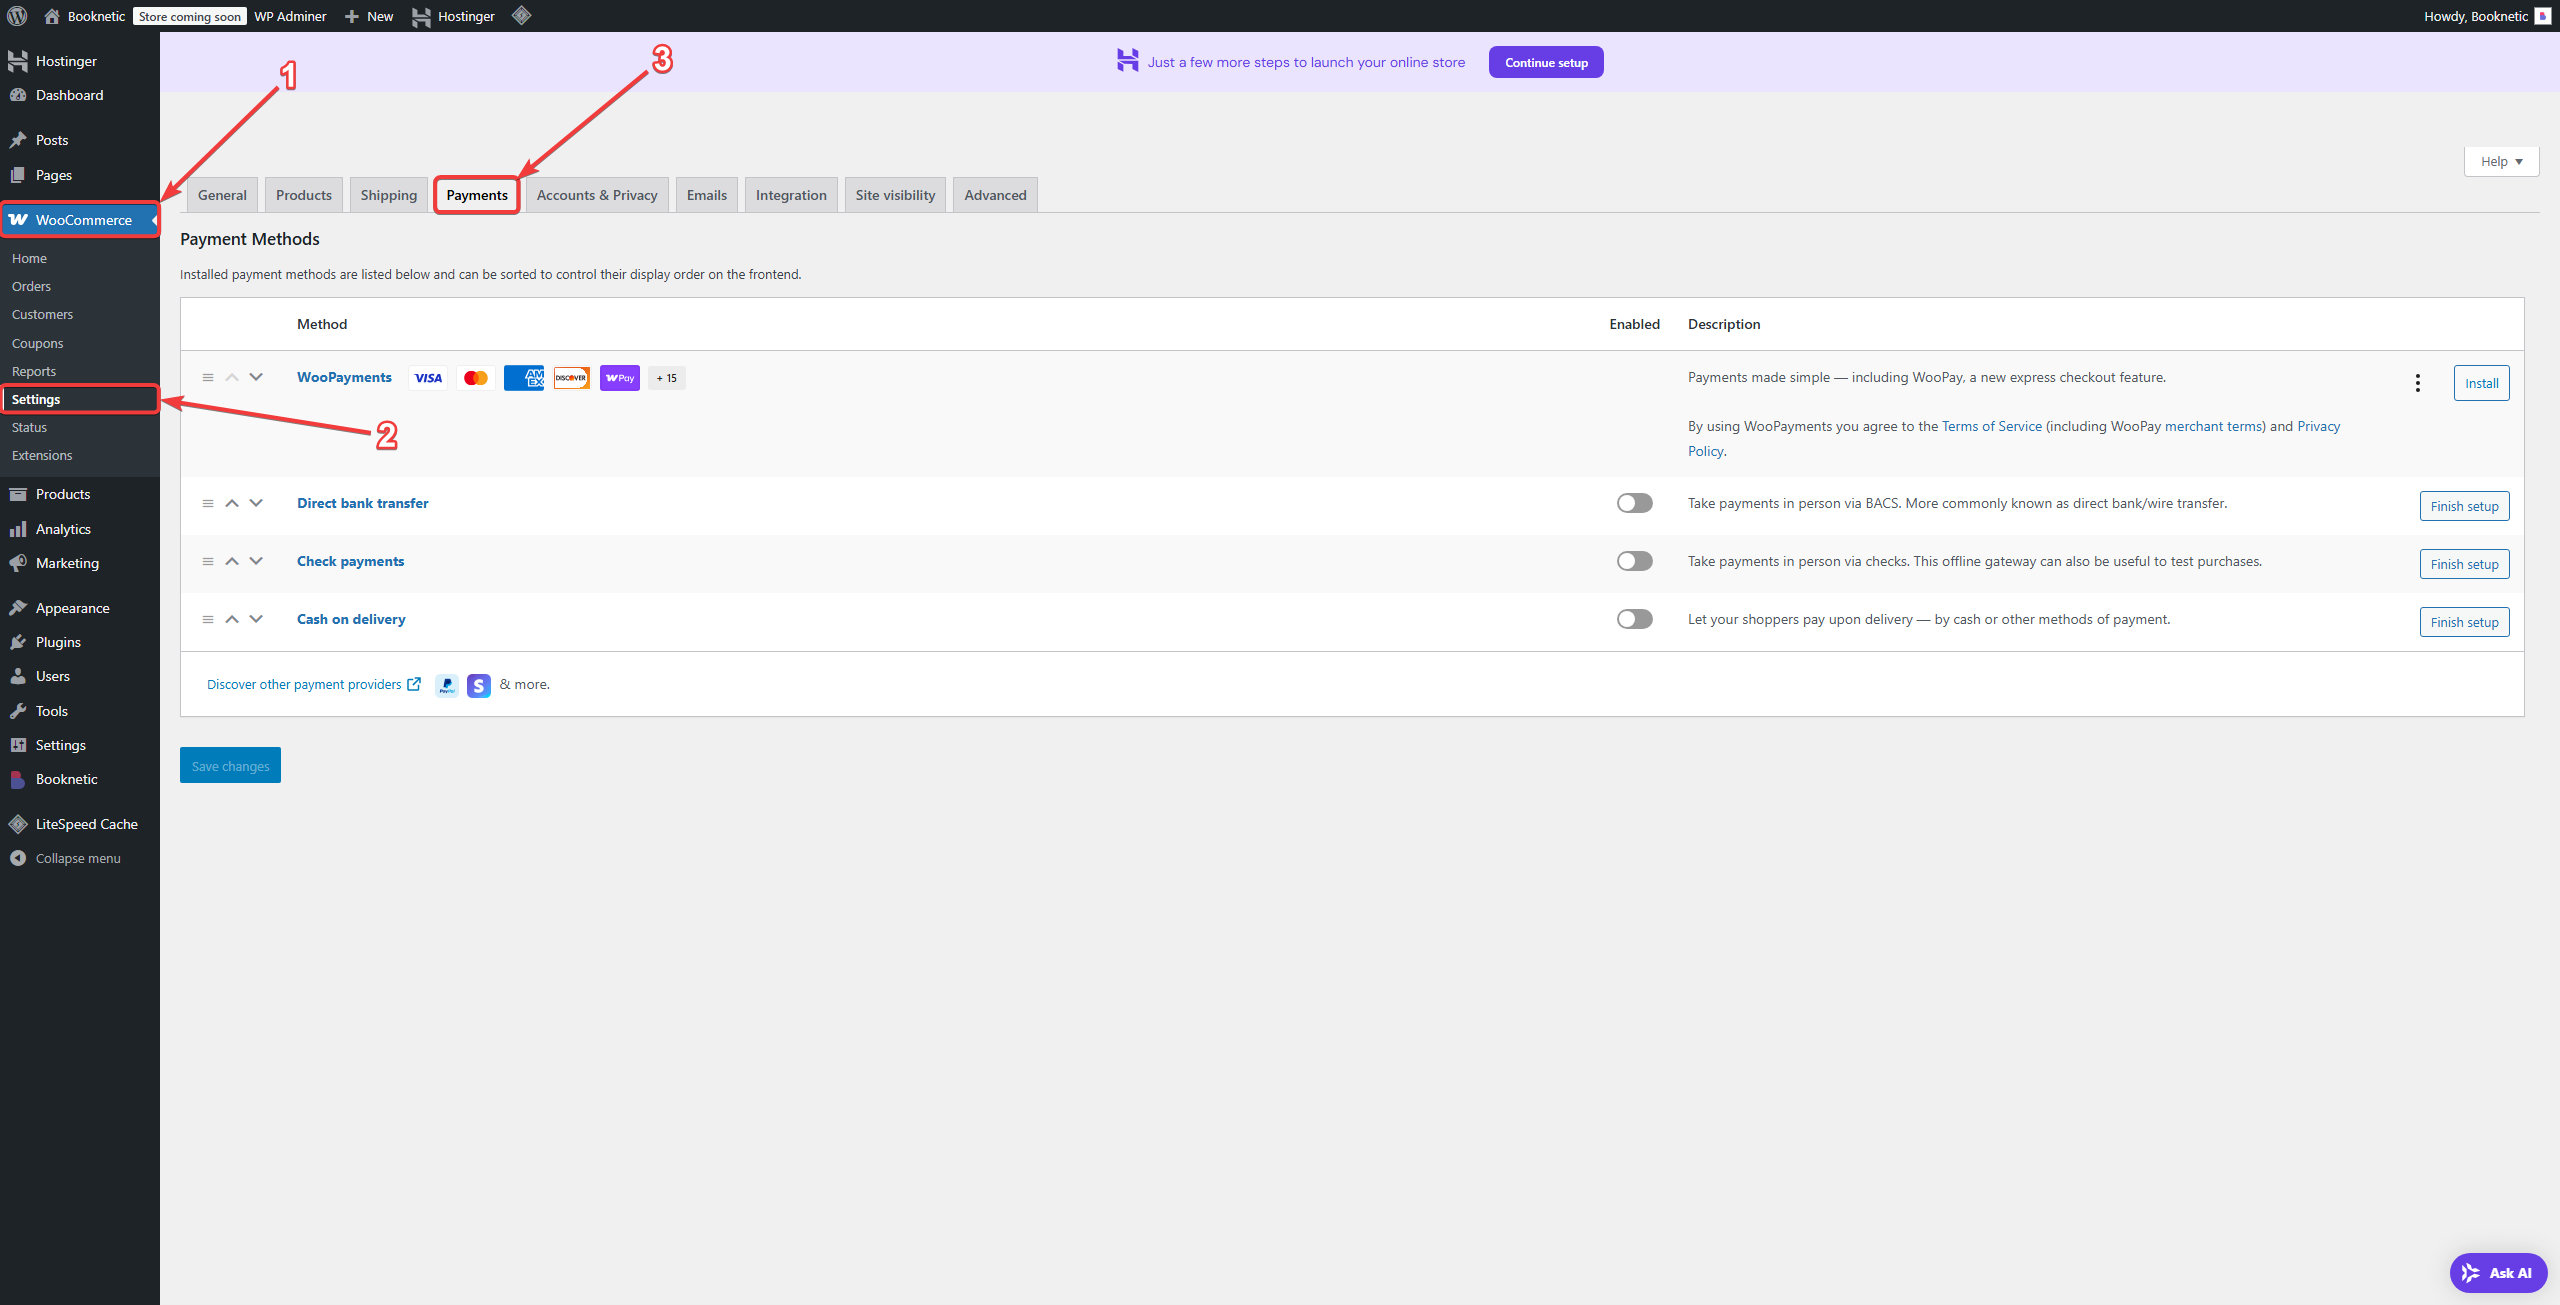Open WooCommerce Settings submenu
Viewport: 2560px width, 1305px height.
(x=80, y=399)
